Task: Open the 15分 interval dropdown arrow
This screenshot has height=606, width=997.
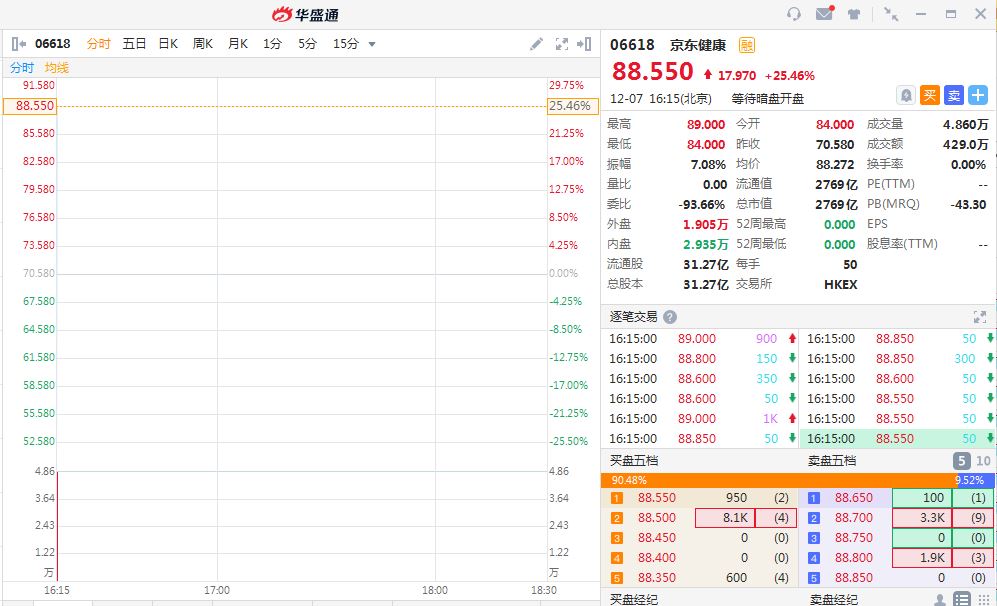Action: pos(372,44)
